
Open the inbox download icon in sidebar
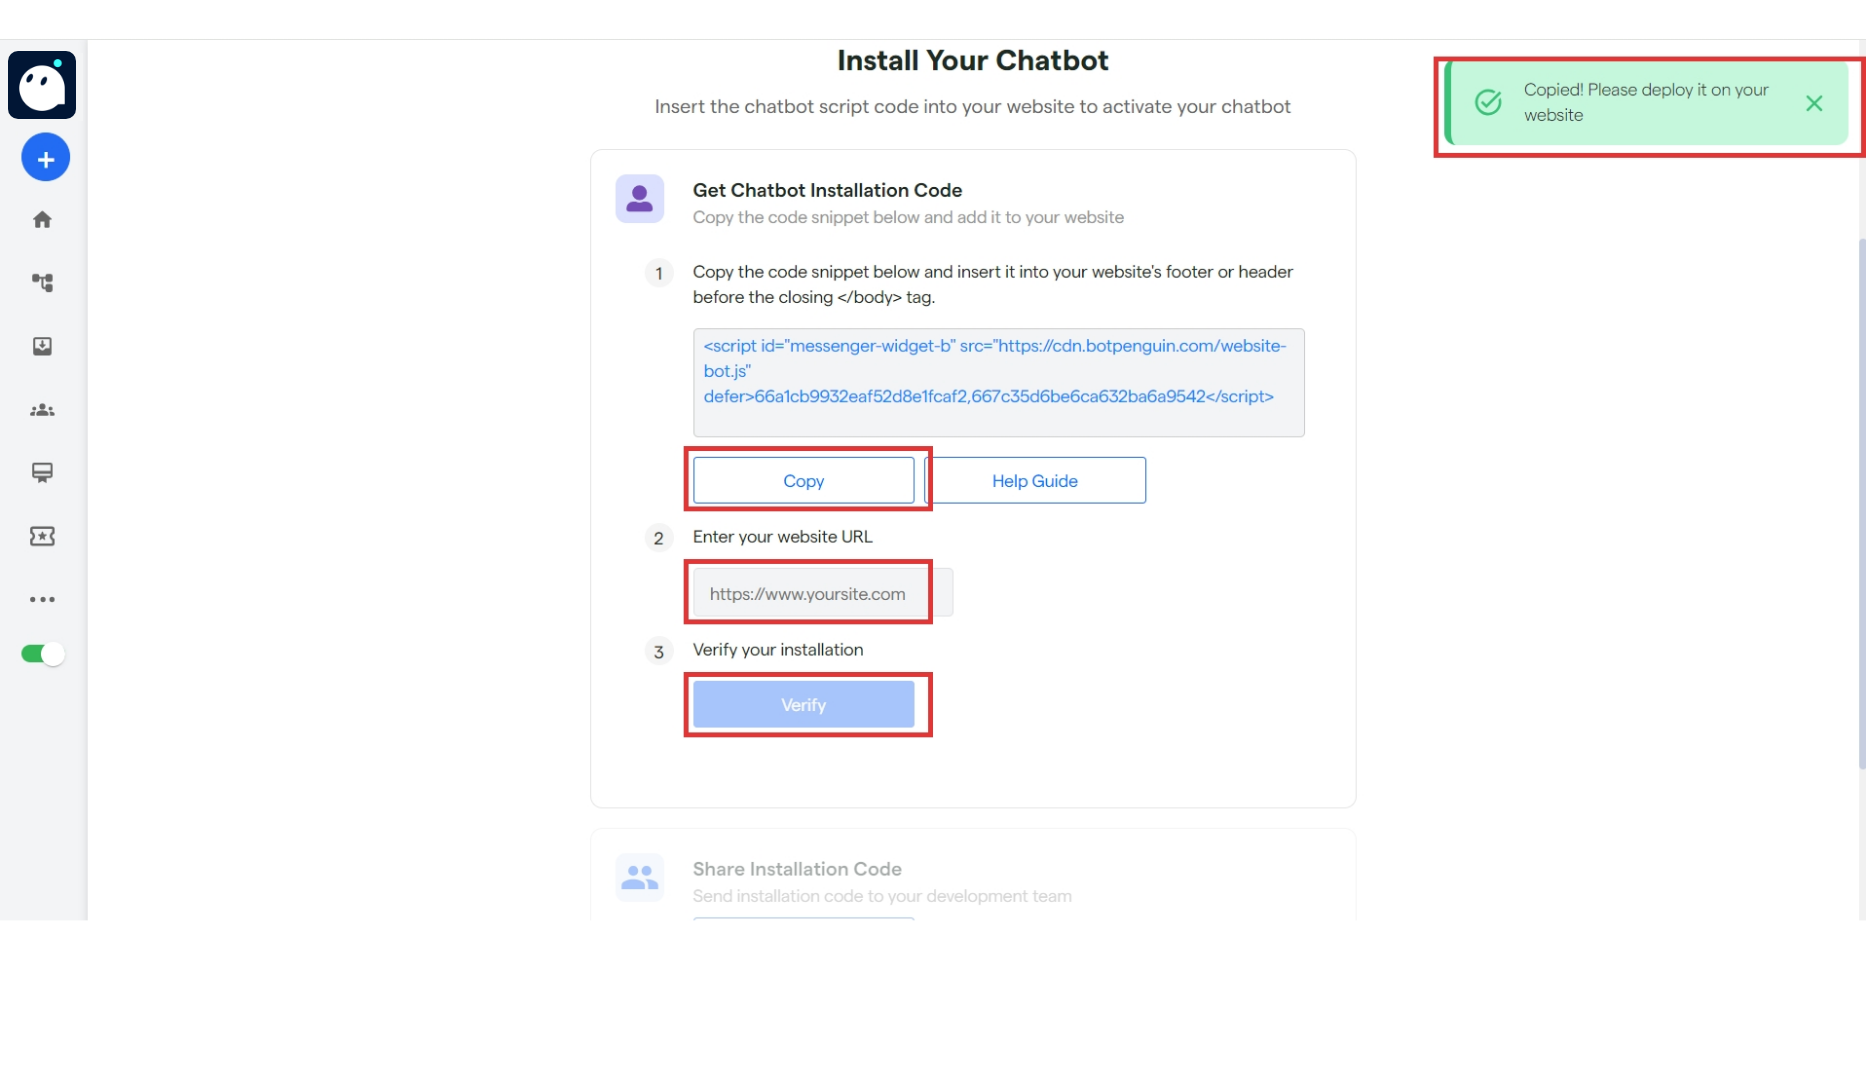point(42,347)
